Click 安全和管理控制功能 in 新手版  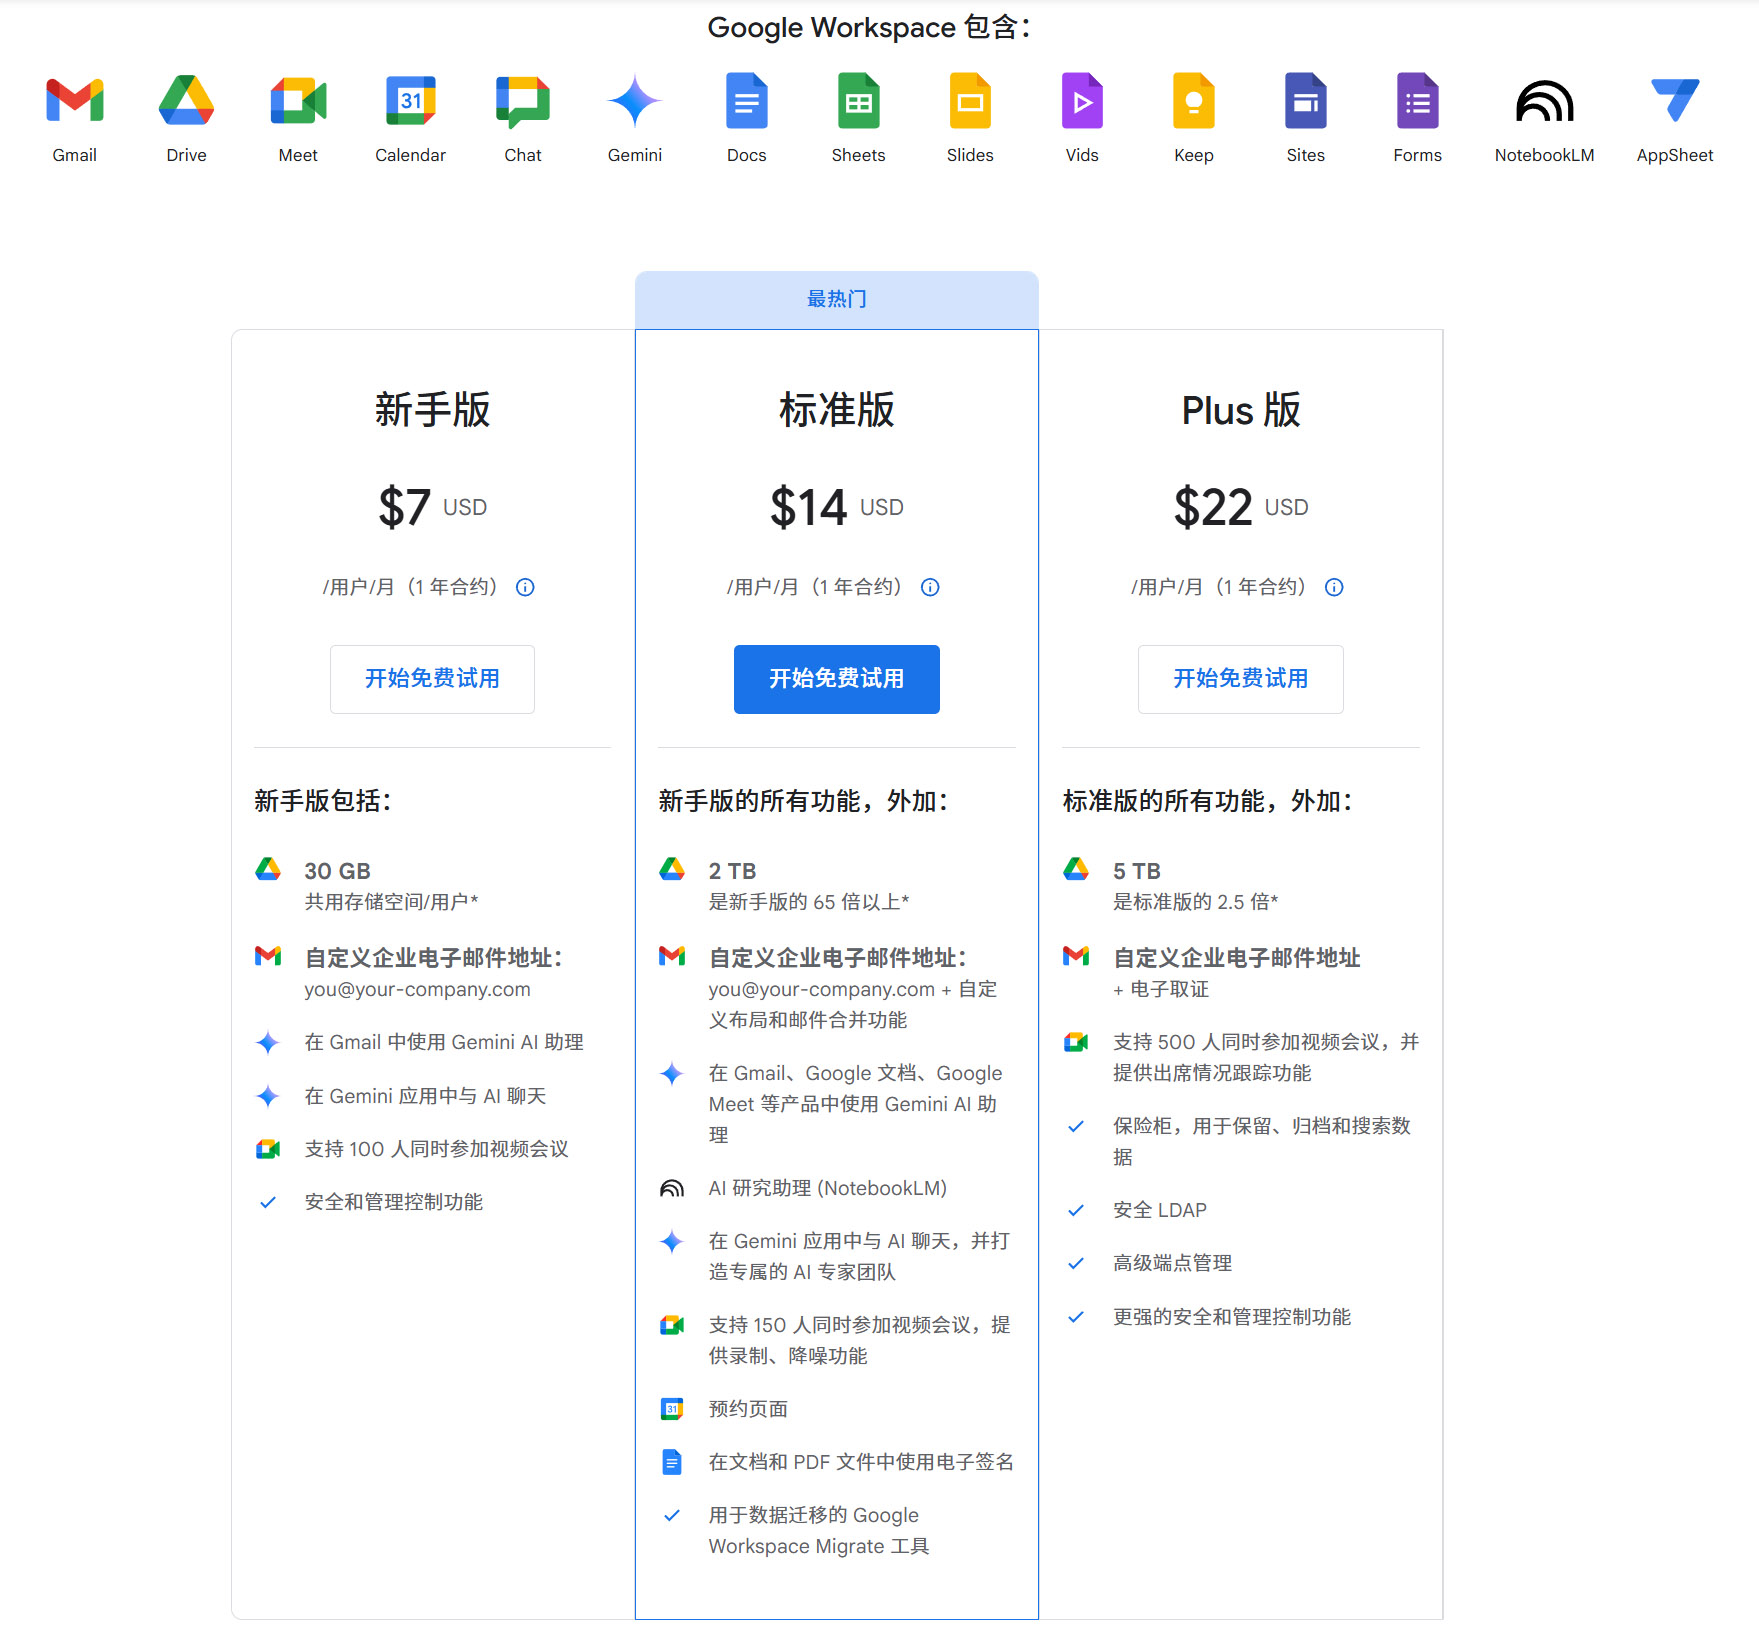(x=394, y=1202)
